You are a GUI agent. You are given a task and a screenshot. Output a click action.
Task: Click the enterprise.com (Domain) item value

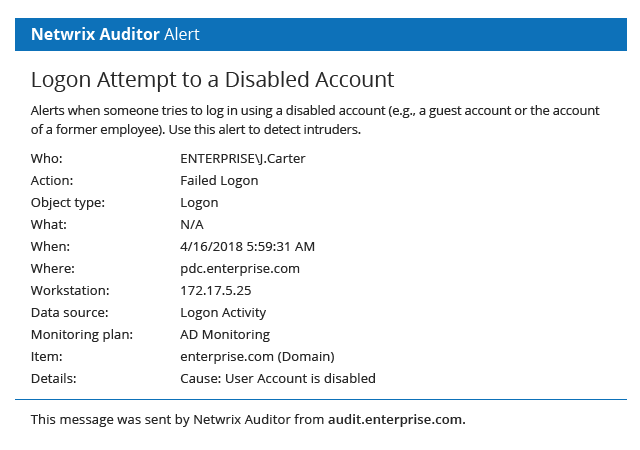257,356
